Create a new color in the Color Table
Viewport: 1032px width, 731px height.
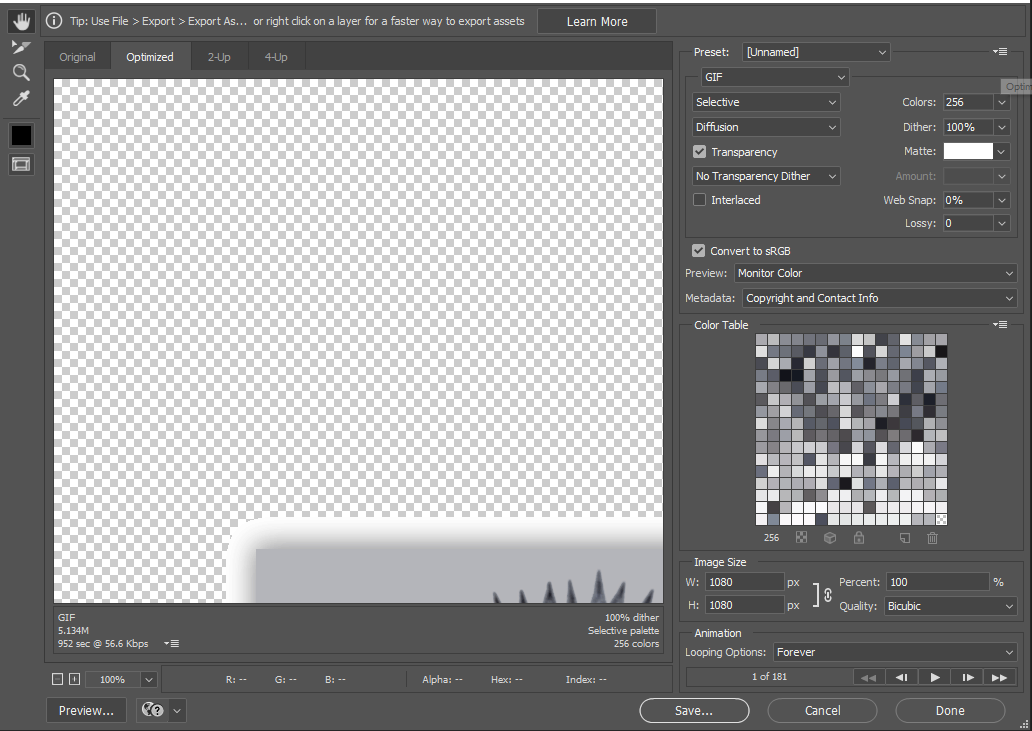point(903,537)
